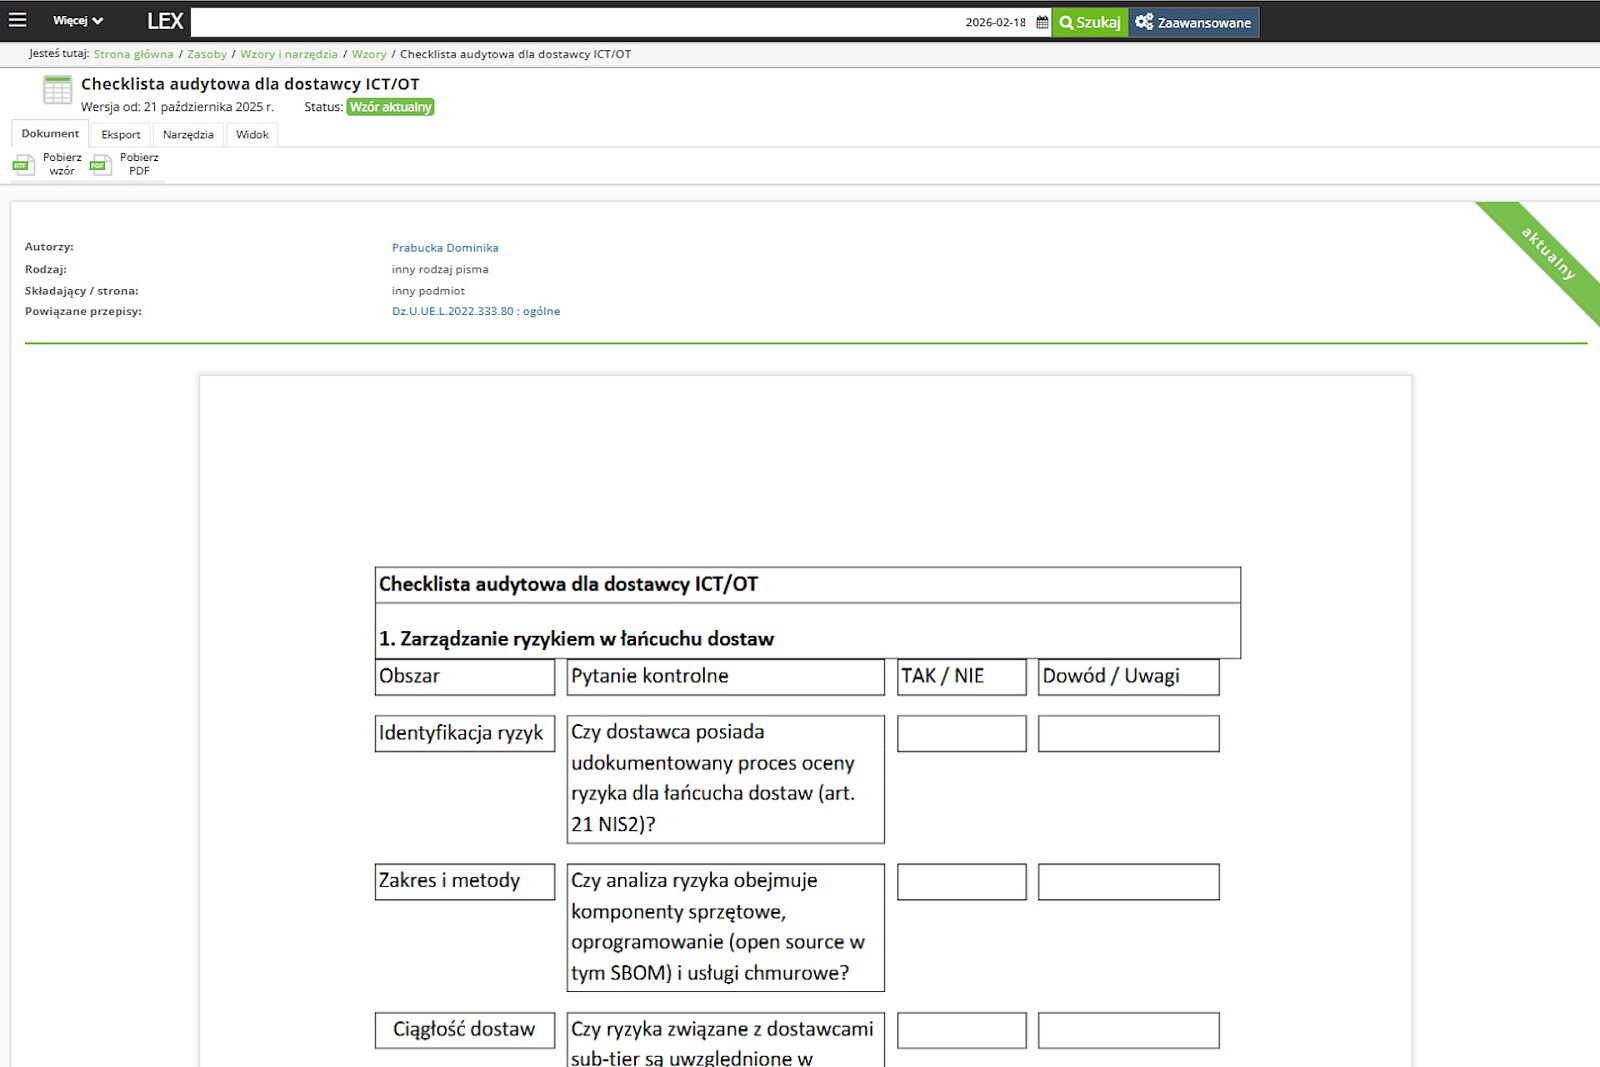Switch to the Eksport tab
The width and height of the screenshot is (1600, 1067).
120,135
